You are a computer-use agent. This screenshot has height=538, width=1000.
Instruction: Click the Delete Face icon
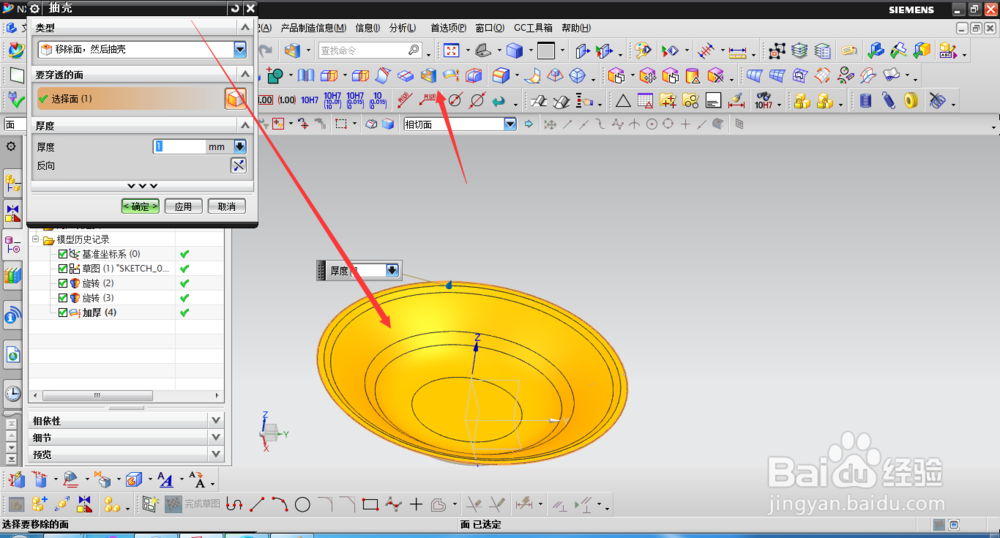click(x=716, y=76)
